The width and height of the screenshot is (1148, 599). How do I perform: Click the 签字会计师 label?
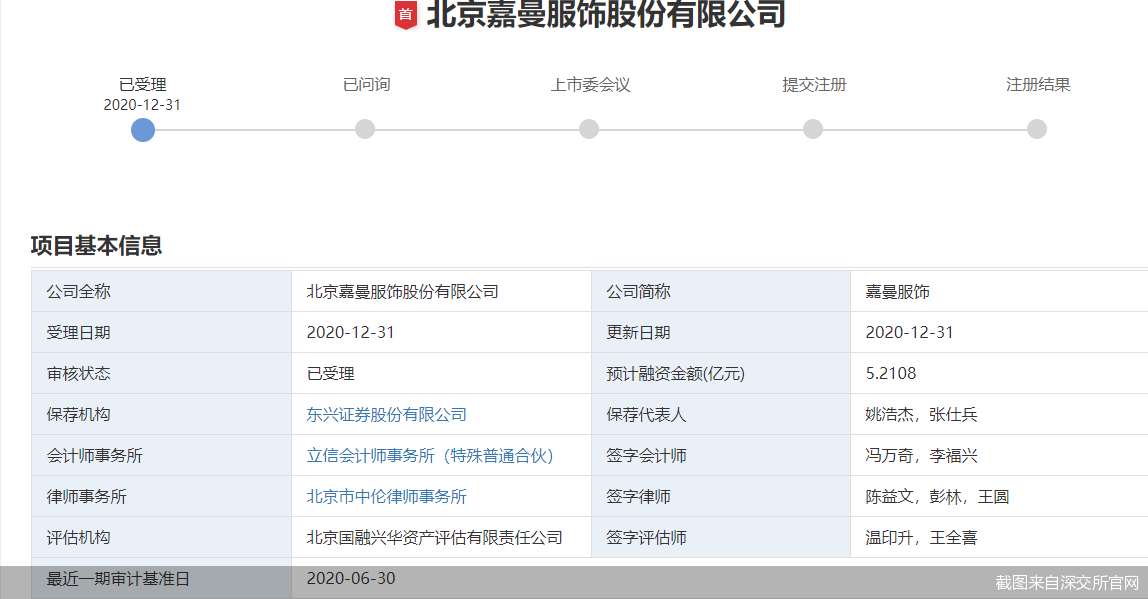(646, 455)
